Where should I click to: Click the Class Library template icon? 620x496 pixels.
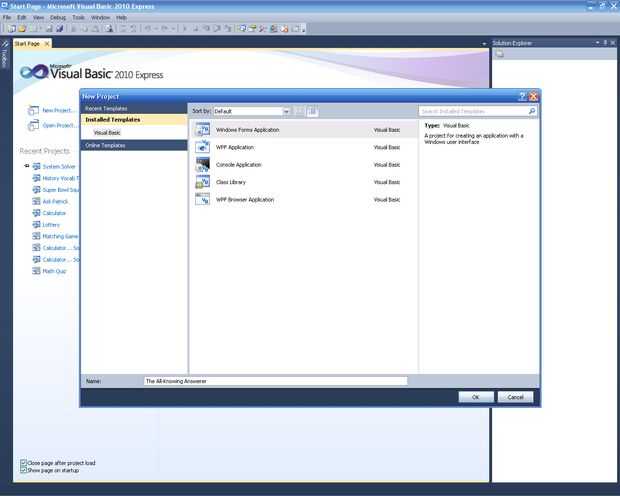[202, 182]
